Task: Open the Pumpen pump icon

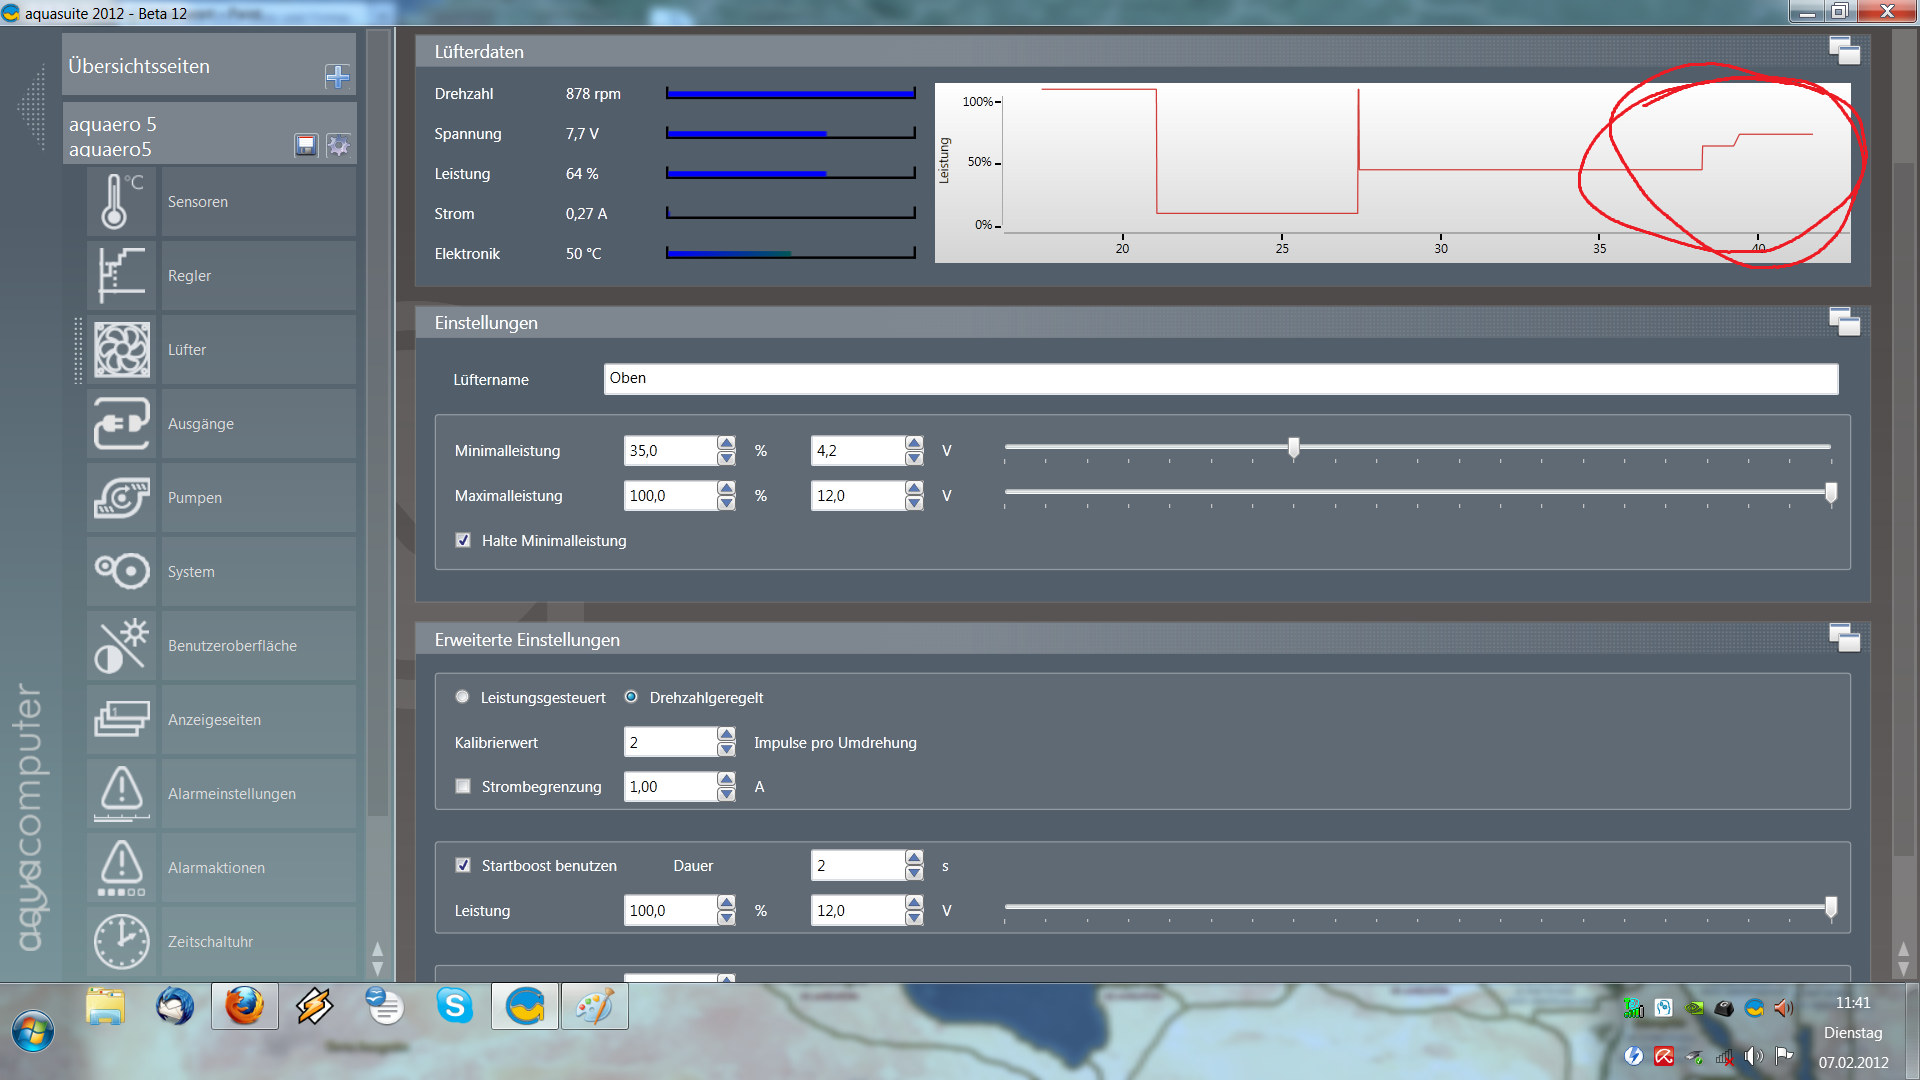Action: [122, 498]
